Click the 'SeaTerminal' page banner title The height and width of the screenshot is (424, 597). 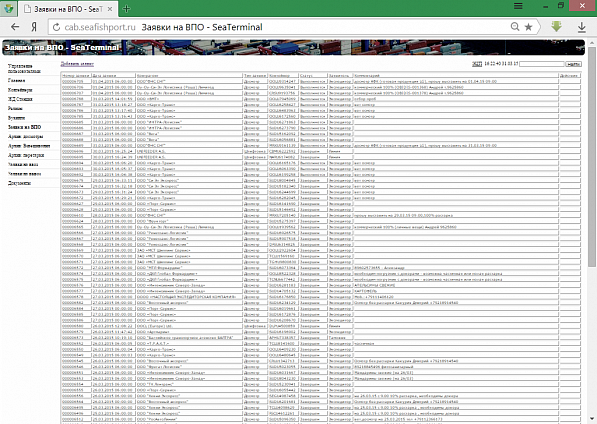coord(62,48)
